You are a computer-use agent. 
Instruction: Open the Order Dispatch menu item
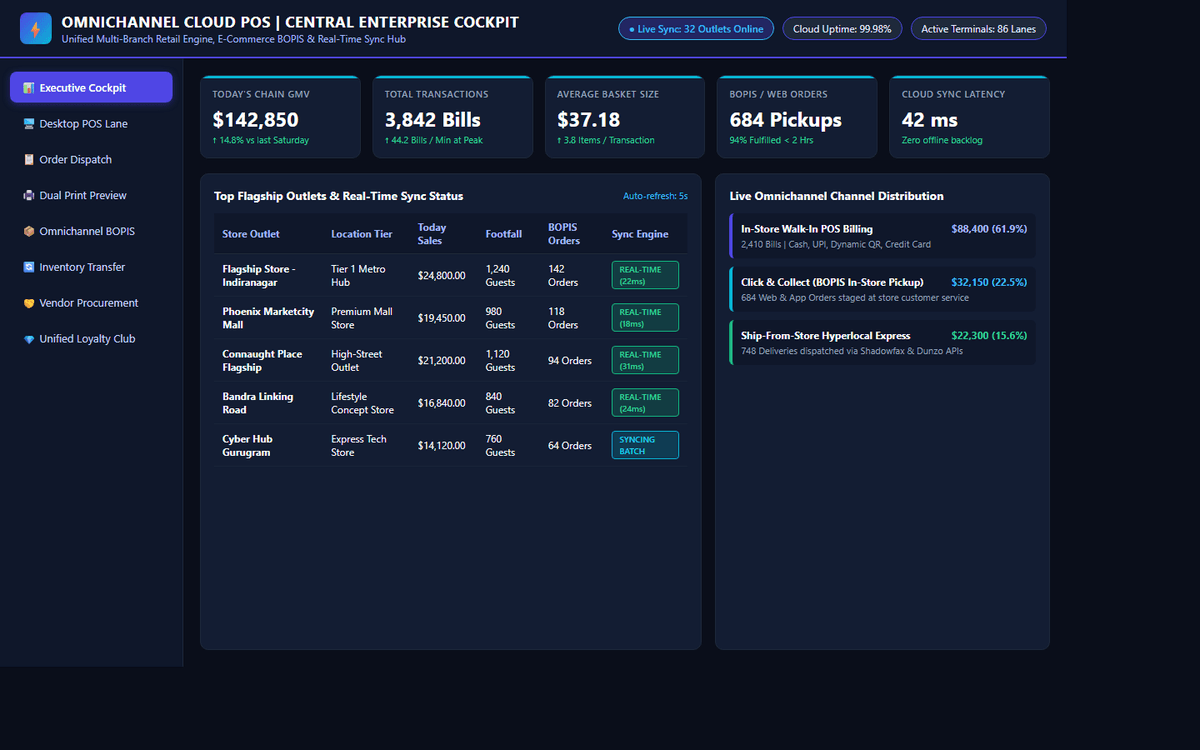pyautogui.click(x=91, y=160)
